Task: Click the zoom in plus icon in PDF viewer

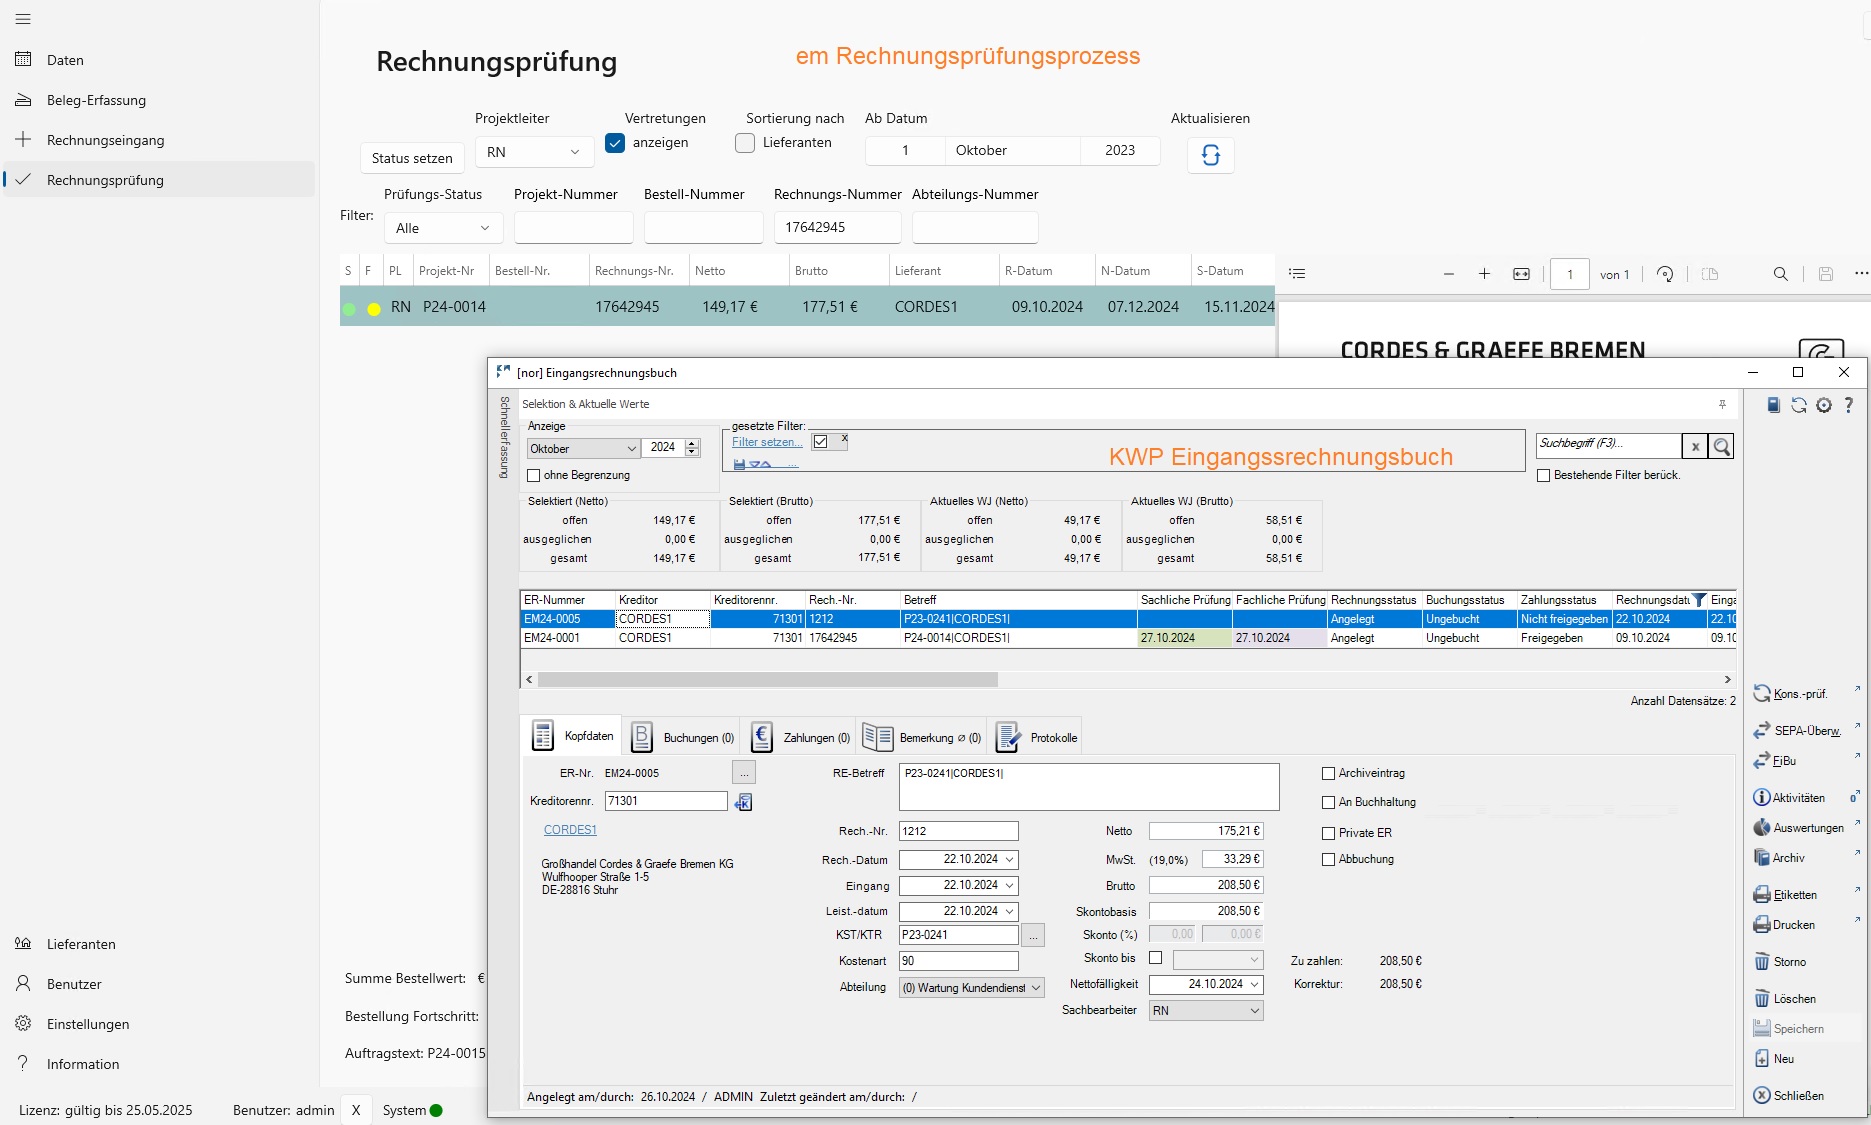Action: (1484, 274)
